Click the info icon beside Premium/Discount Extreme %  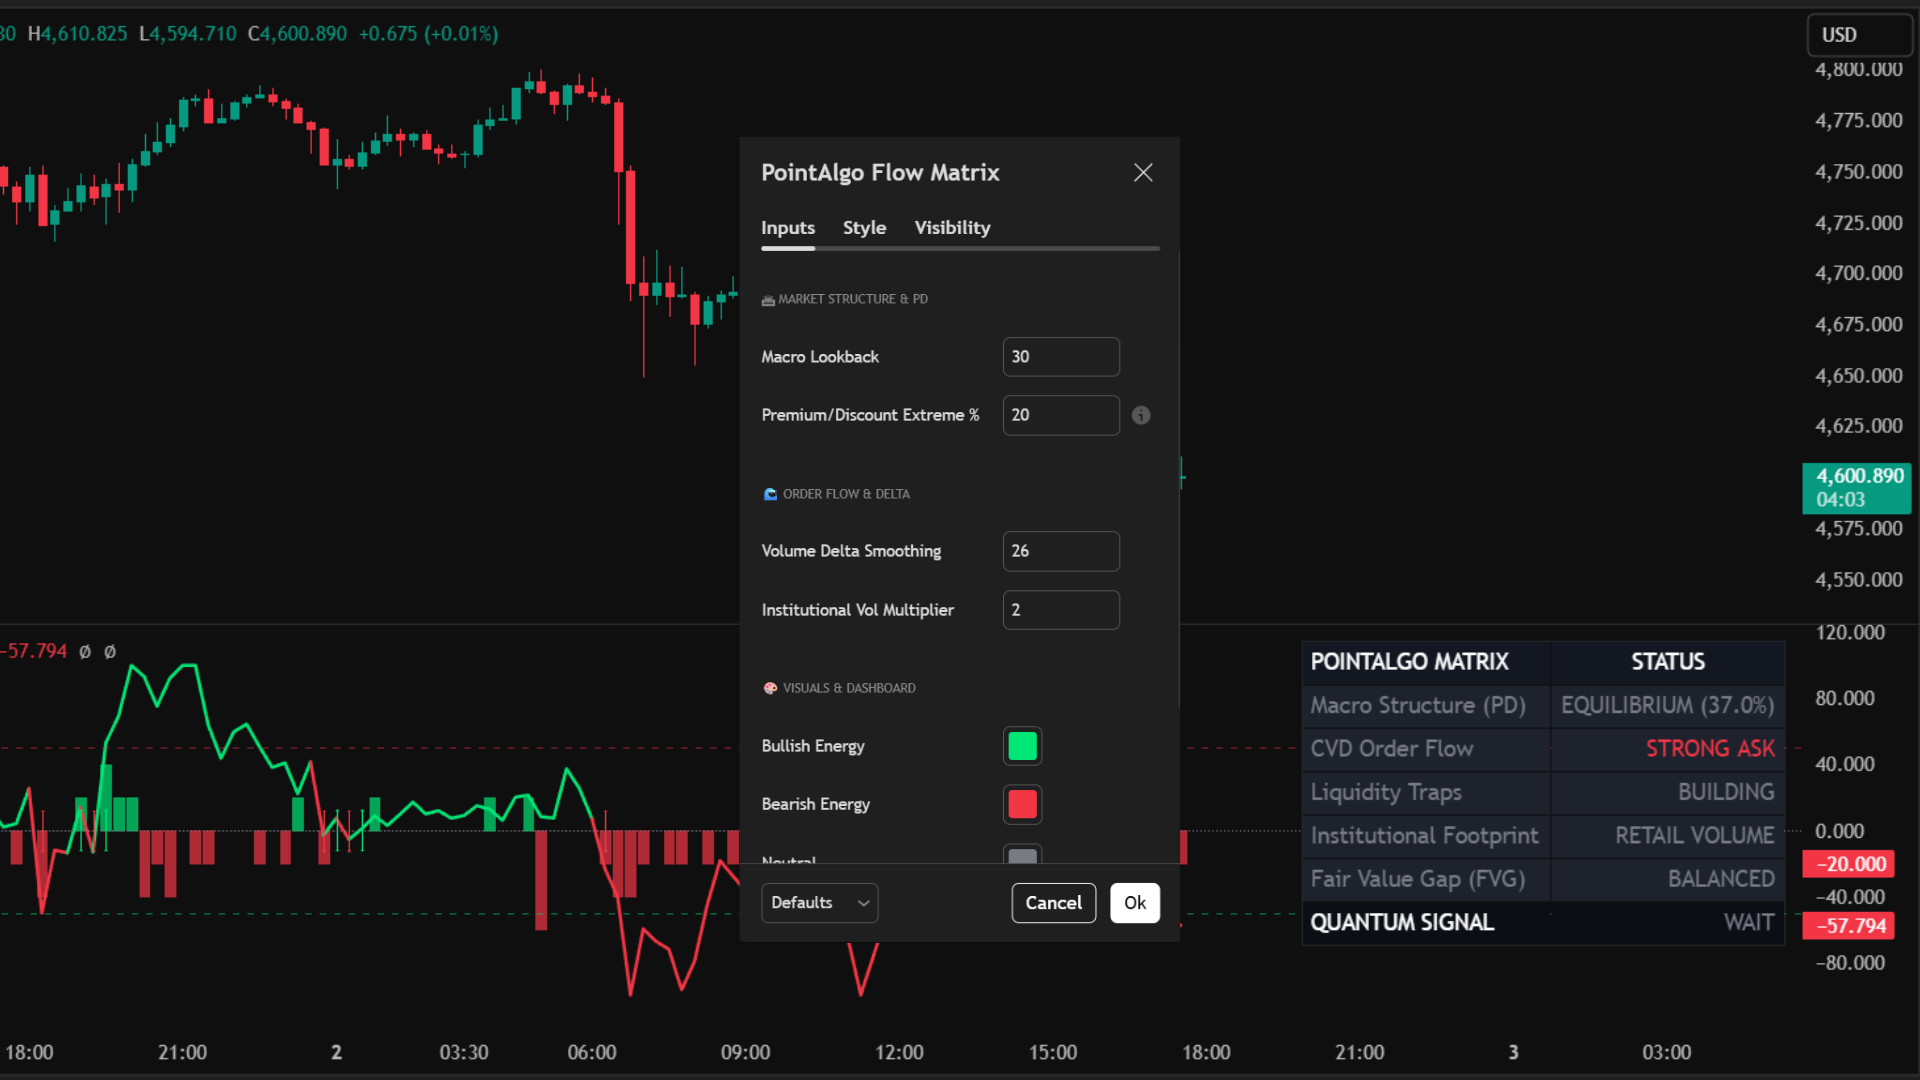pyautogui.click(x=1141, y=415)
